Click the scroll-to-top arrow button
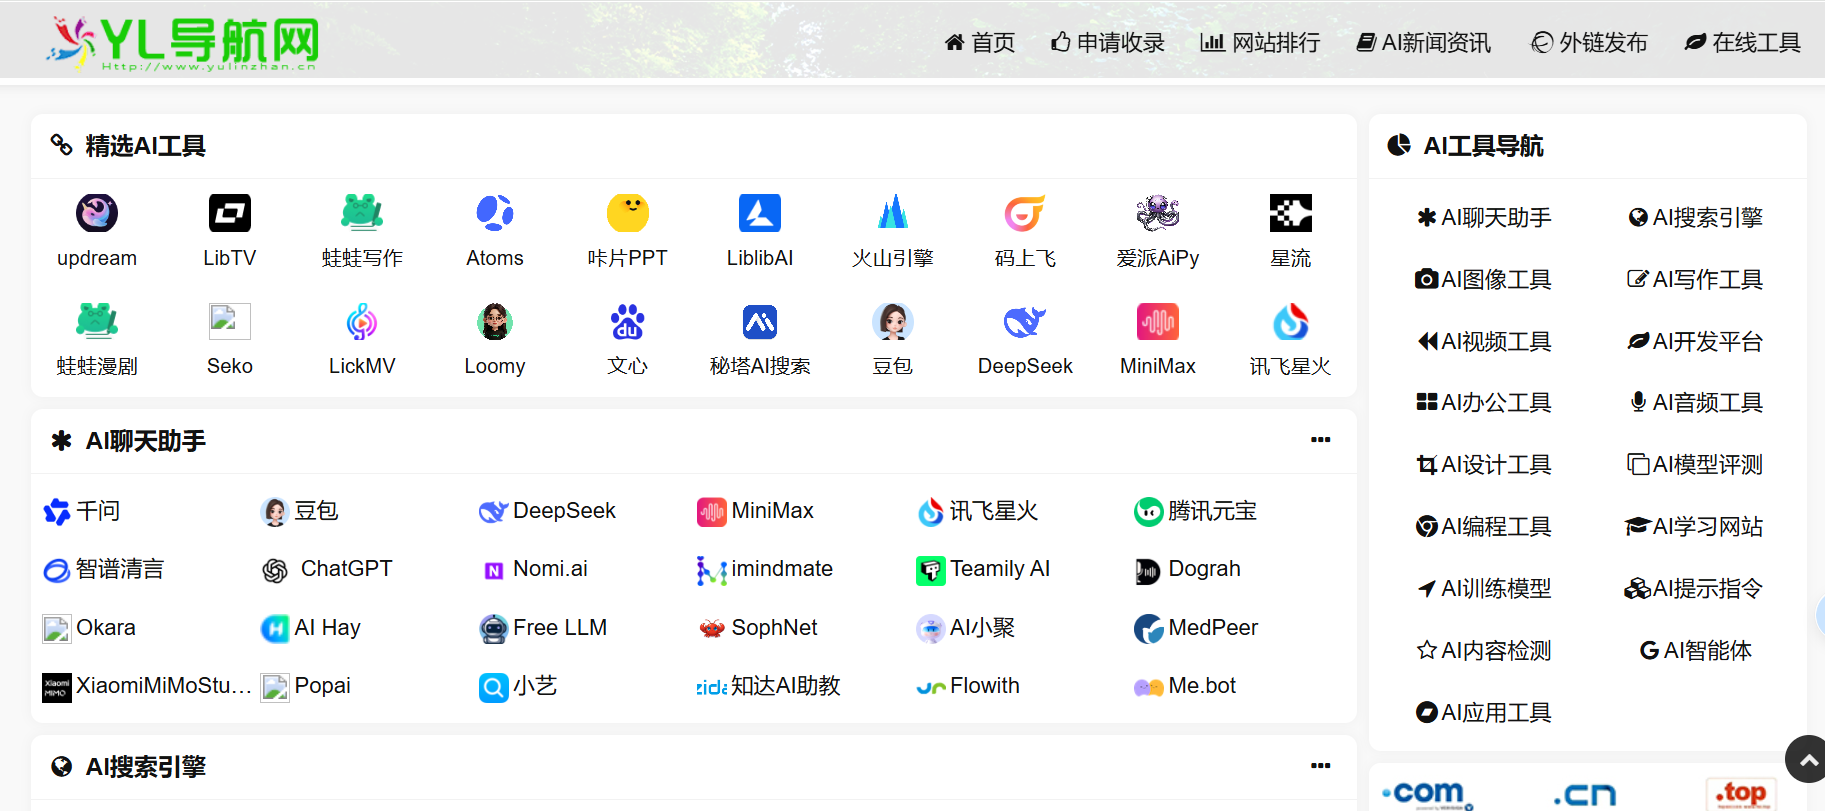 pos(1807,760)
